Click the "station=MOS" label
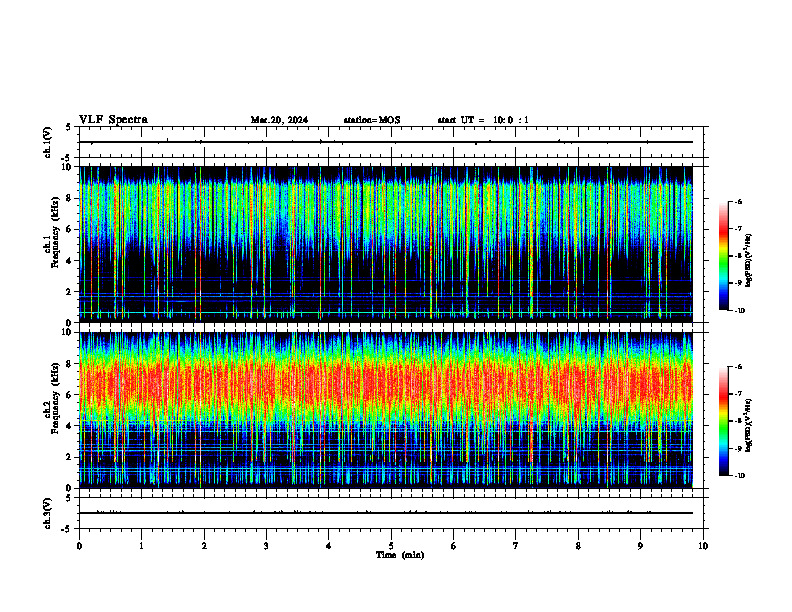Viewport: 792px width, 612px height. click(x=372, y=120)
